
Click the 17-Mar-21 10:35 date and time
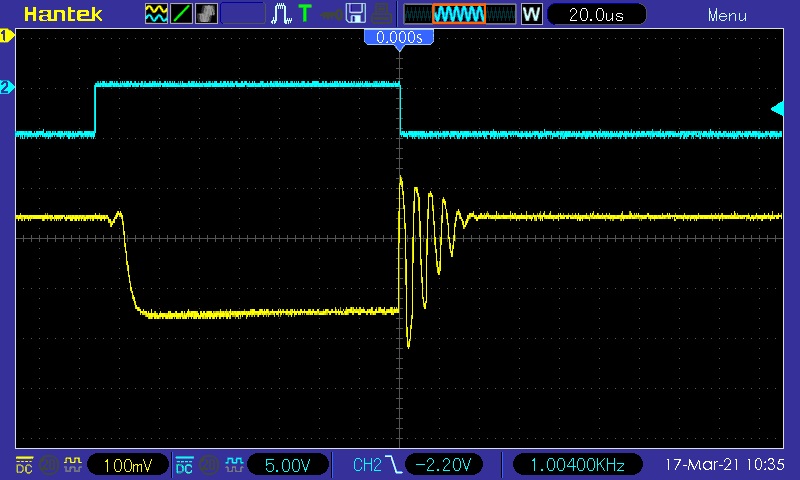pos(724,464)
